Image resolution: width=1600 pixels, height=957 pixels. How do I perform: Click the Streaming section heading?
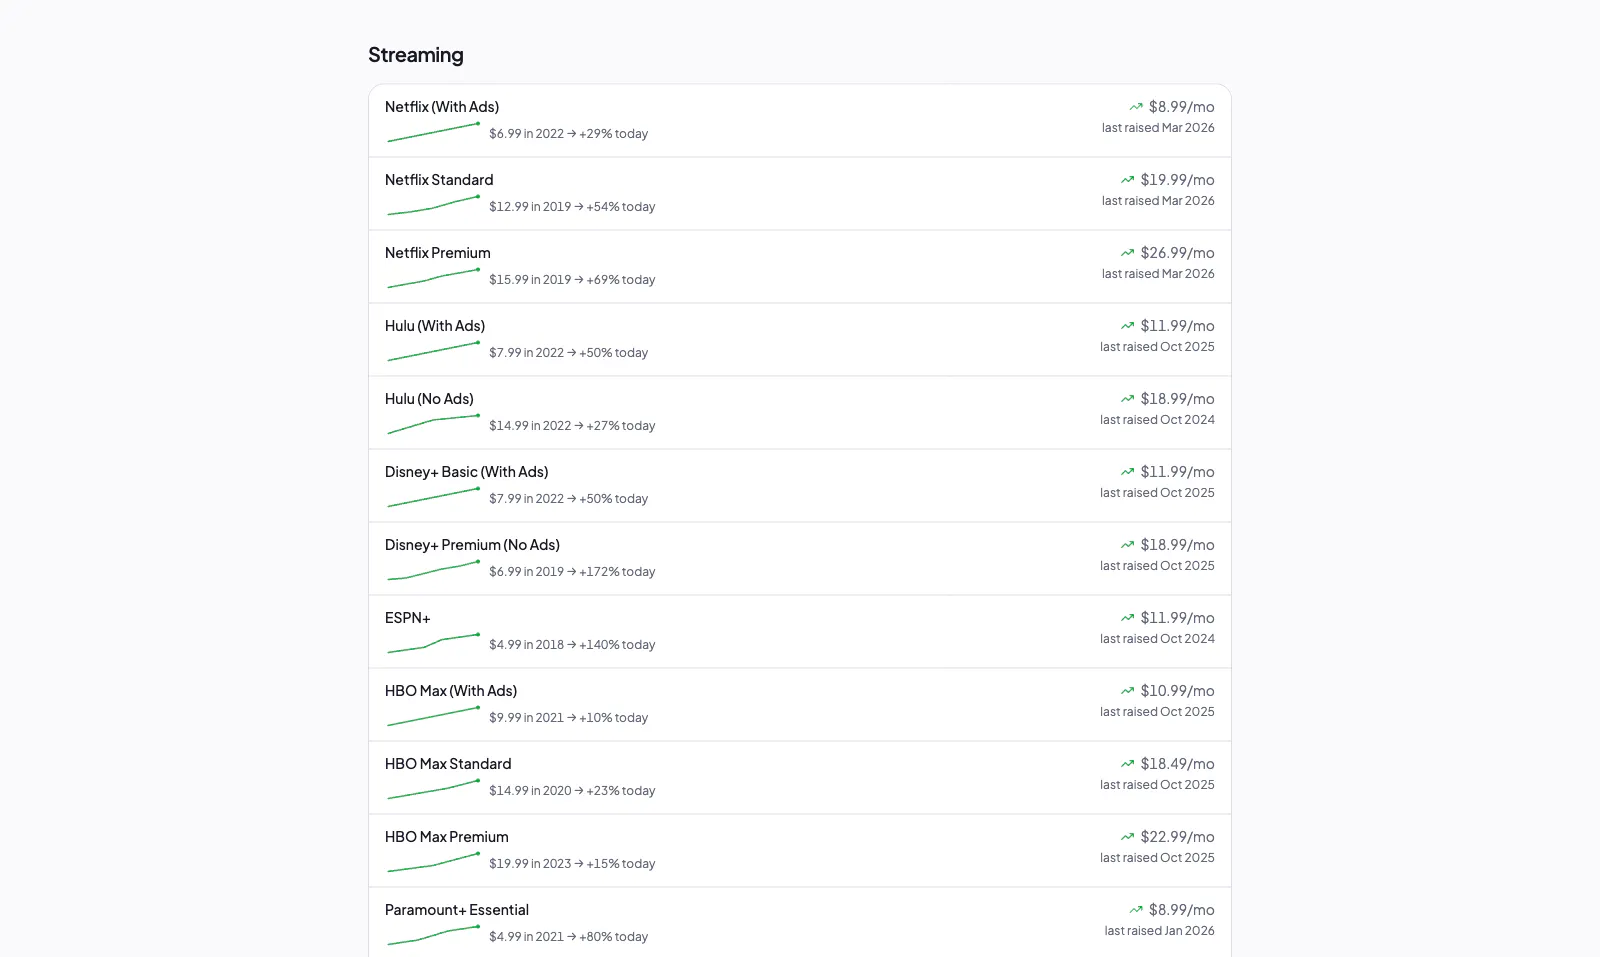(416, 55)
